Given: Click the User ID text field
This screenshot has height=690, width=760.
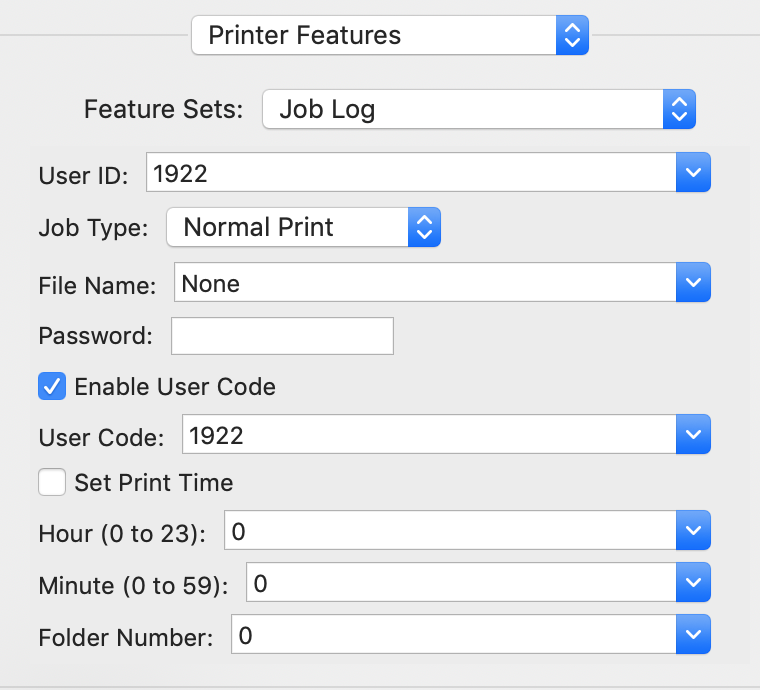Looking at the screenshot, I should pyautogui.click(x=411, y=172).
